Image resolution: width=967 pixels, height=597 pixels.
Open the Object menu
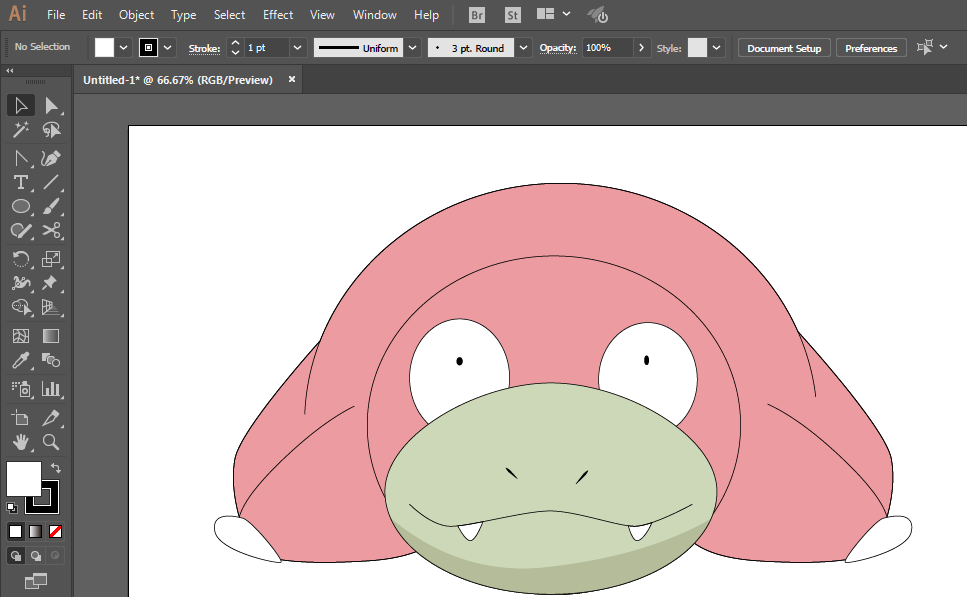[x=136, y=15]
